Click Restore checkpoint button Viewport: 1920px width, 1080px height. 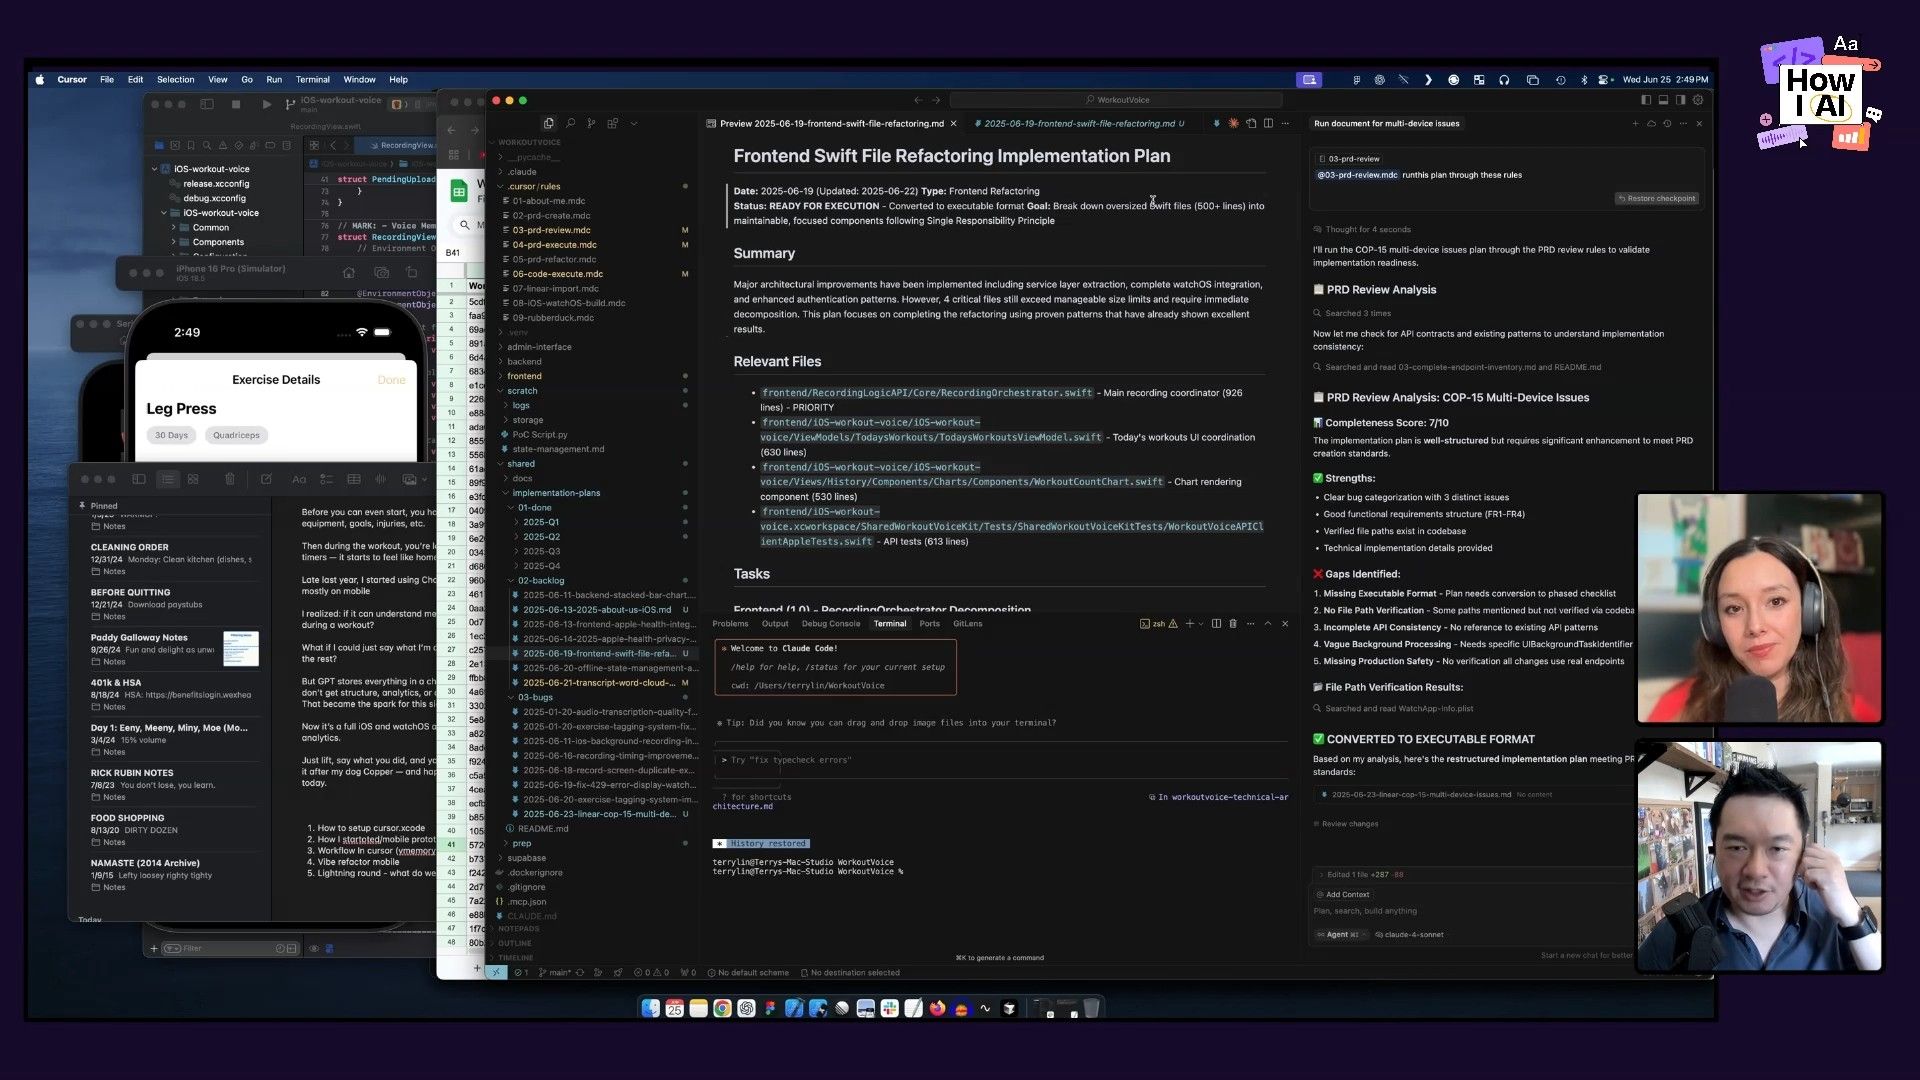click(x=1657, y=198)
